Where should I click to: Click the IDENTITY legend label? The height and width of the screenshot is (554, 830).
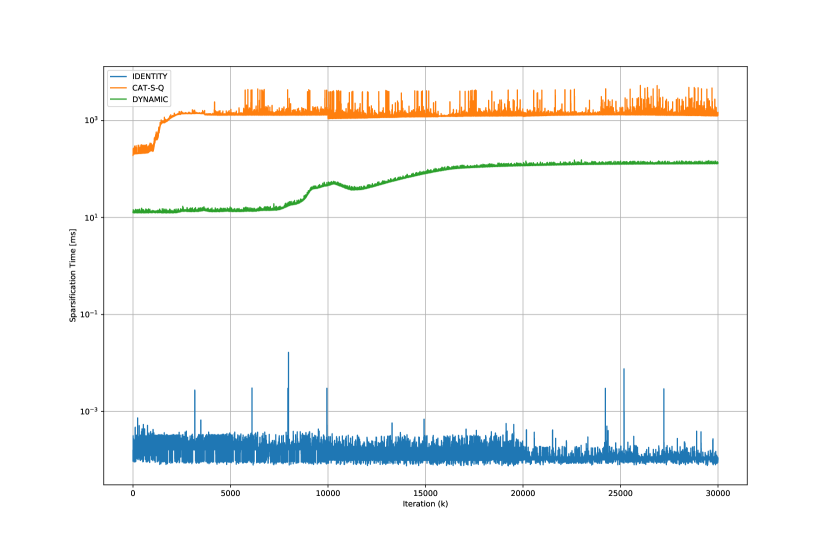[149, 76]
